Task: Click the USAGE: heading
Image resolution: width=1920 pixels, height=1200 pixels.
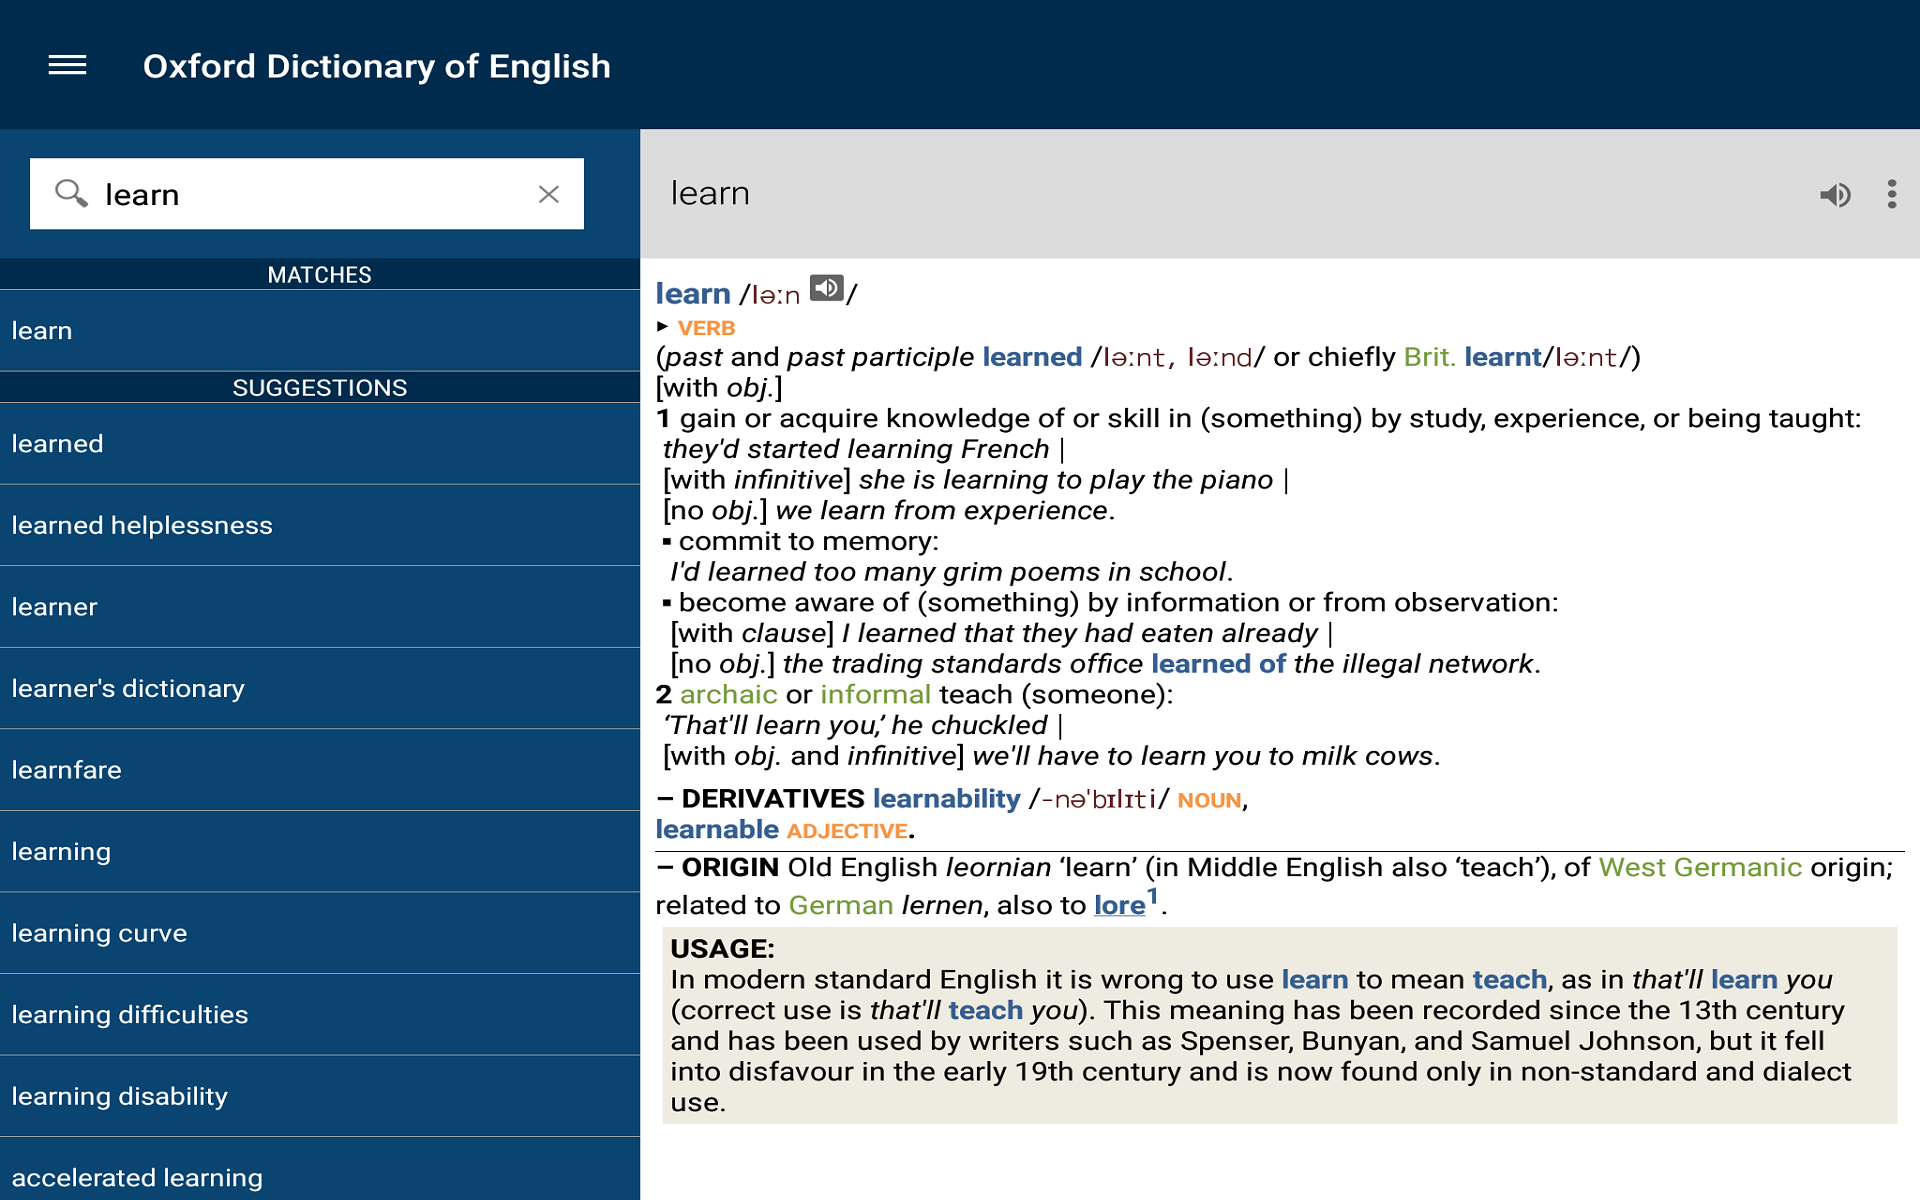Action: pyautogui.click(x=722, y=949)
